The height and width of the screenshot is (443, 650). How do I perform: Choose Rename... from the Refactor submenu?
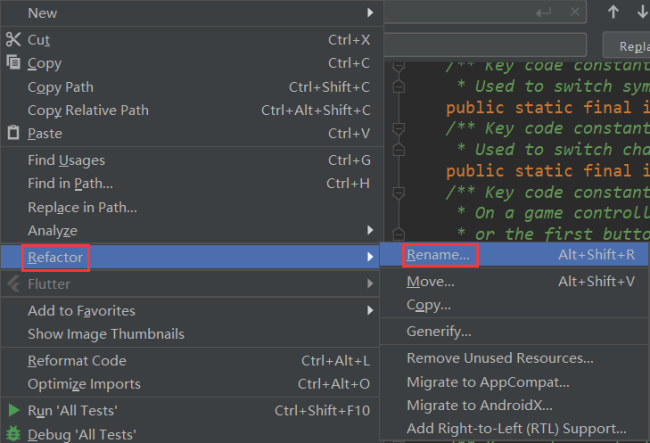(439, 255)
